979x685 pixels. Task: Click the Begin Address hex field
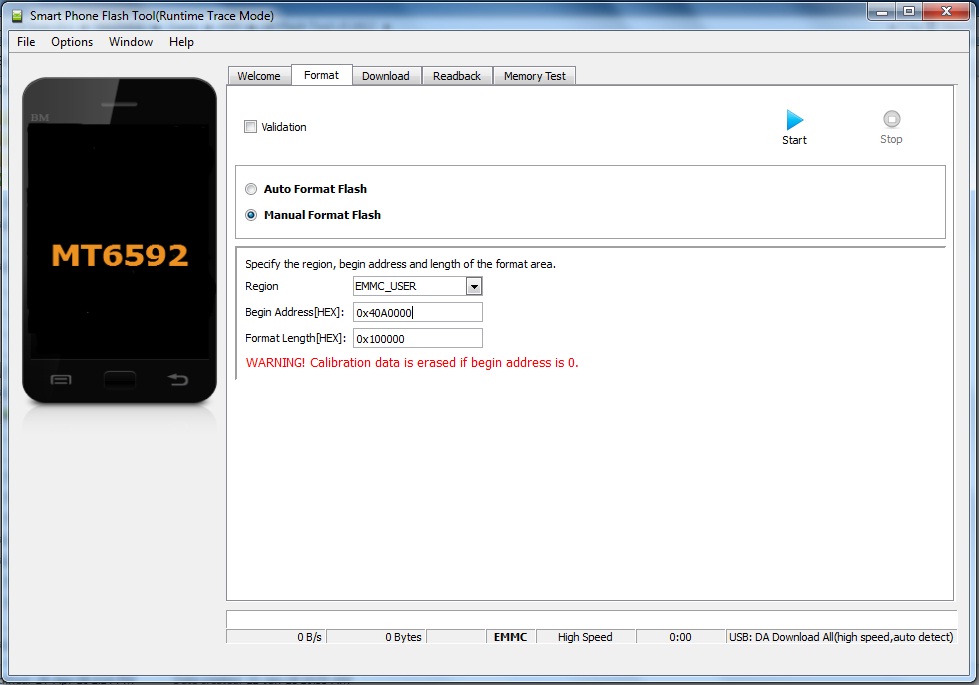click(417, 313)
